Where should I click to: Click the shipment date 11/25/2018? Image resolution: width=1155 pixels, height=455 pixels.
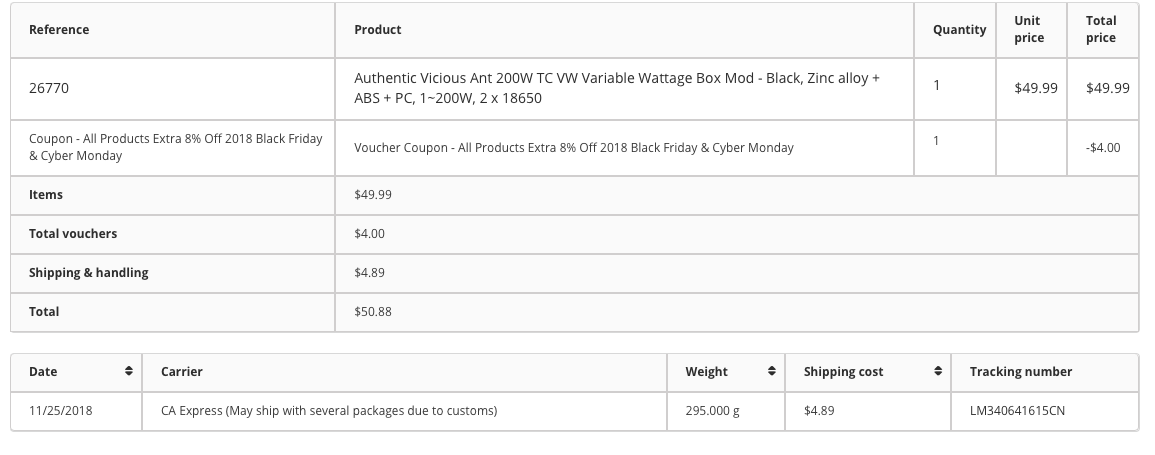(x=60, y=411)
